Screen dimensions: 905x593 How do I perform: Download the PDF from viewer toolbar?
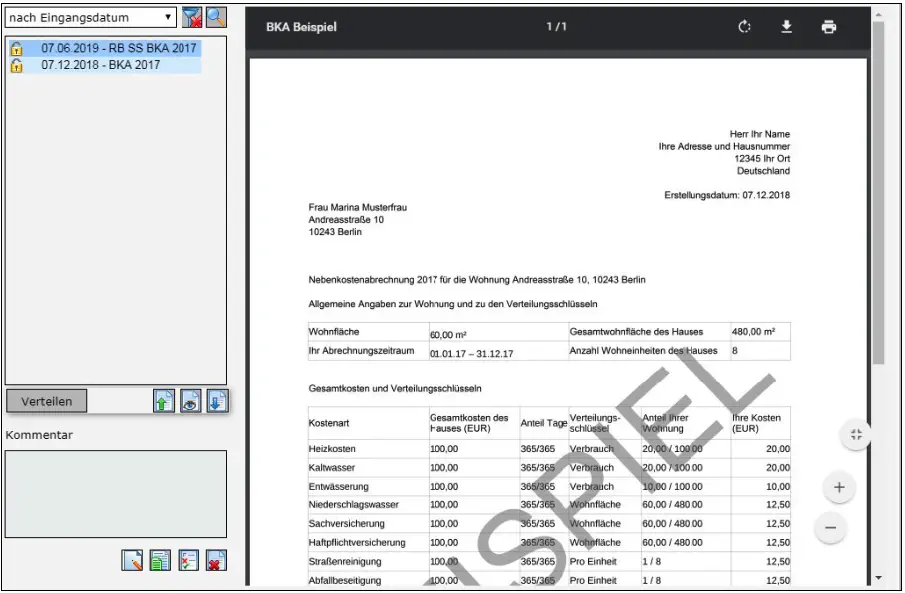pyautogui.click(x=787, y=27)
